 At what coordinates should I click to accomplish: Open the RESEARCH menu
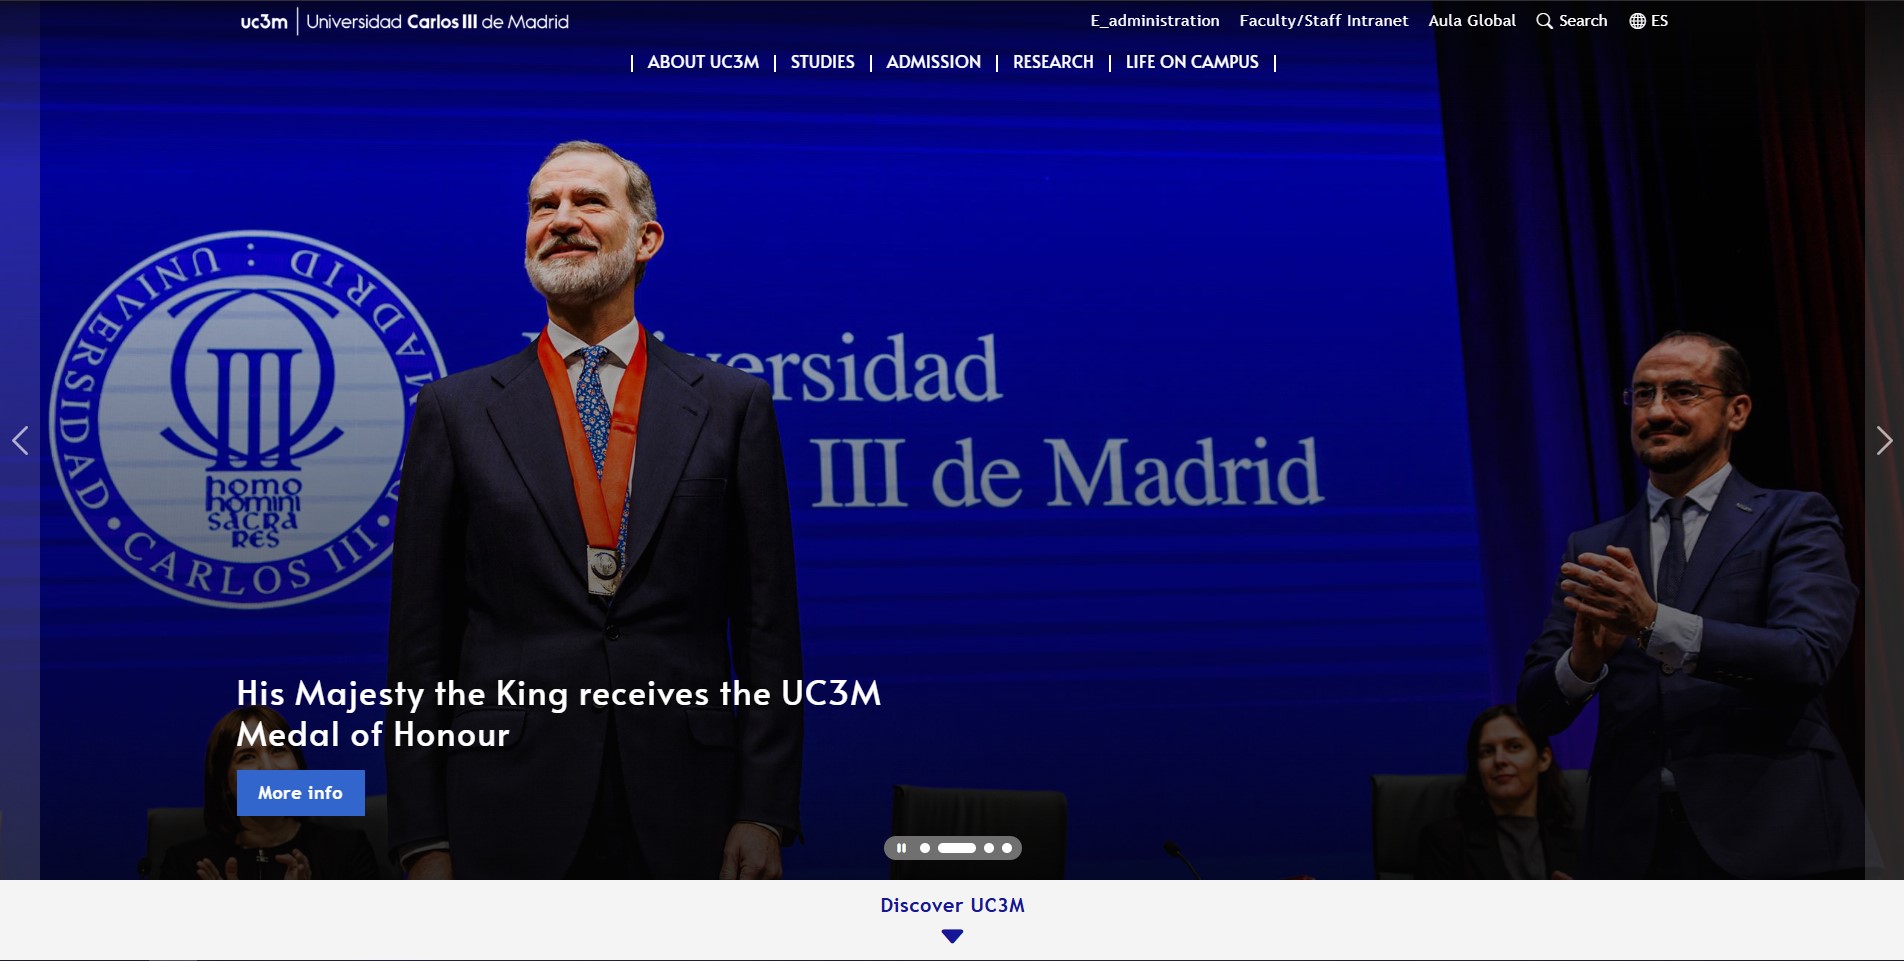point(1053,62)
